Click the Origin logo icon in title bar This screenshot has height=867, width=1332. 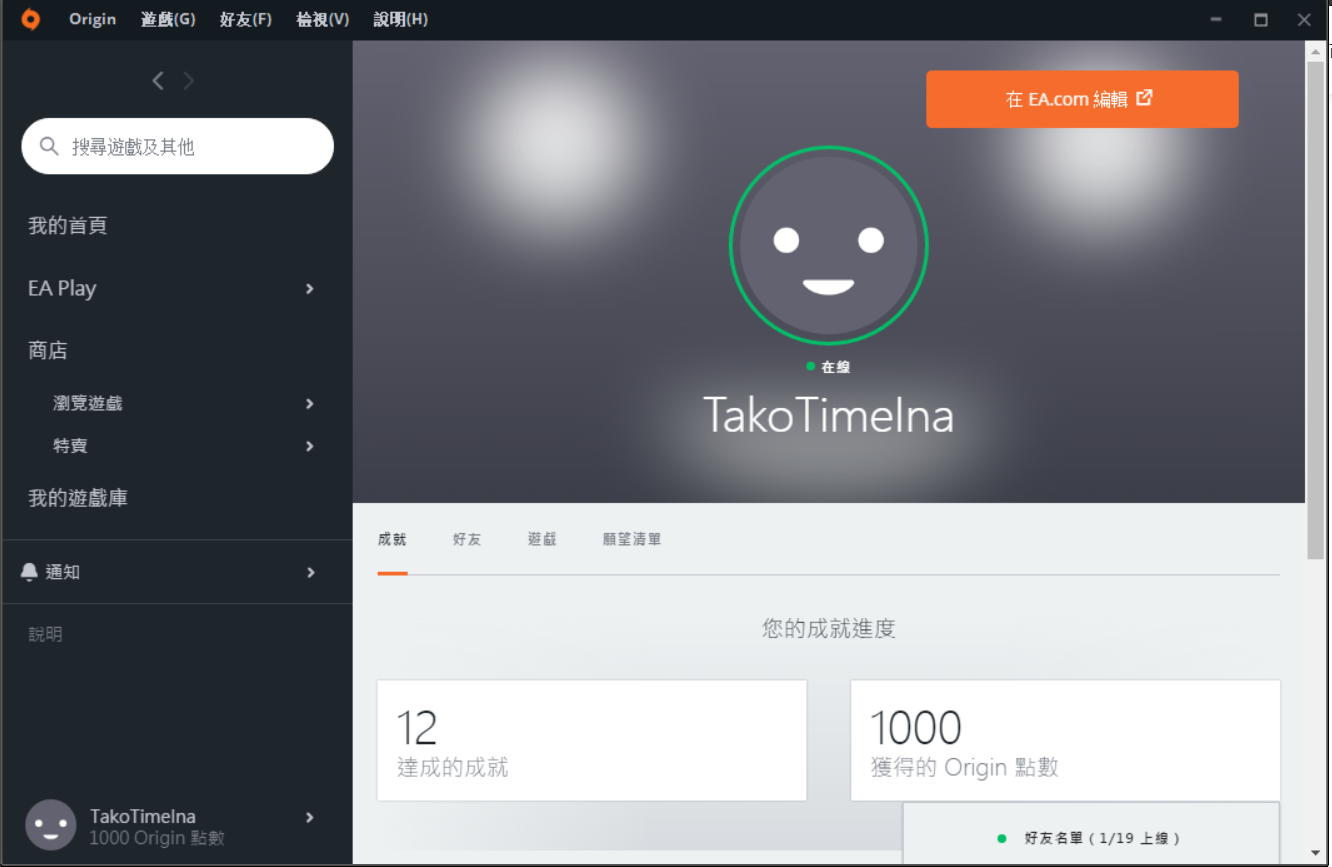point(31,20)
